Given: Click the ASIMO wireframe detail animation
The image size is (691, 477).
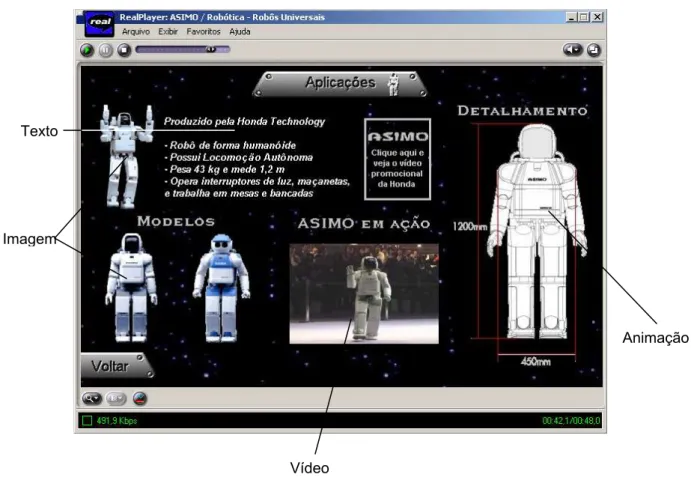Looking at the screenshot, I should tap(537, 232).
